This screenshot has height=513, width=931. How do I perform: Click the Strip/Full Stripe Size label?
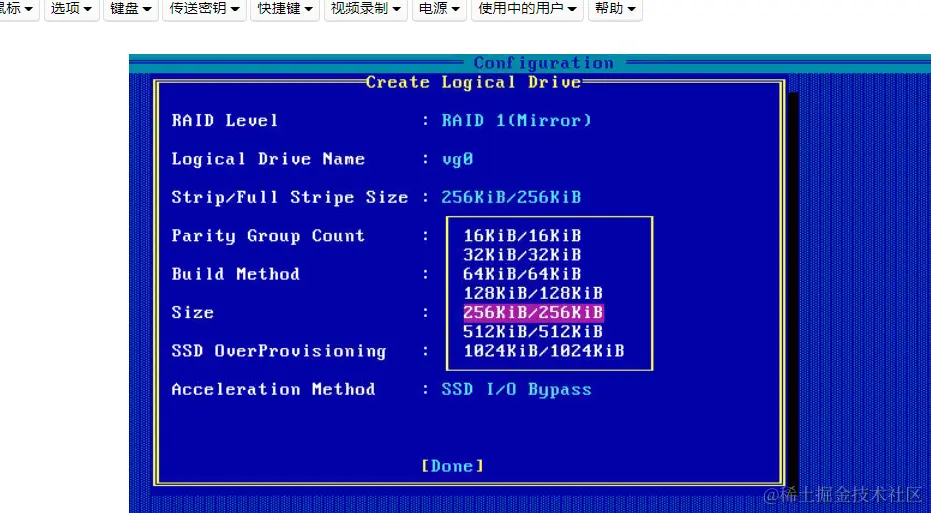click(290, 197)
